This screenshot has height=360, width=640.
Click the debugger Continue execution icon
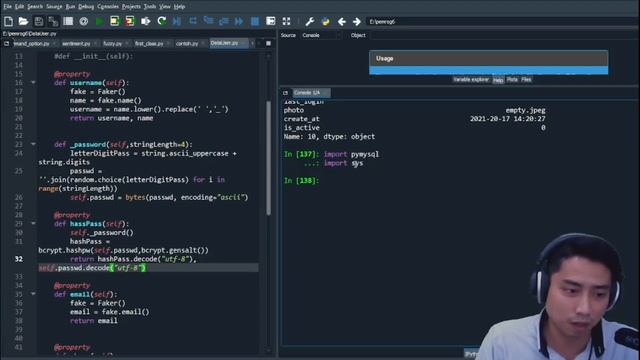tap(239, 21)
